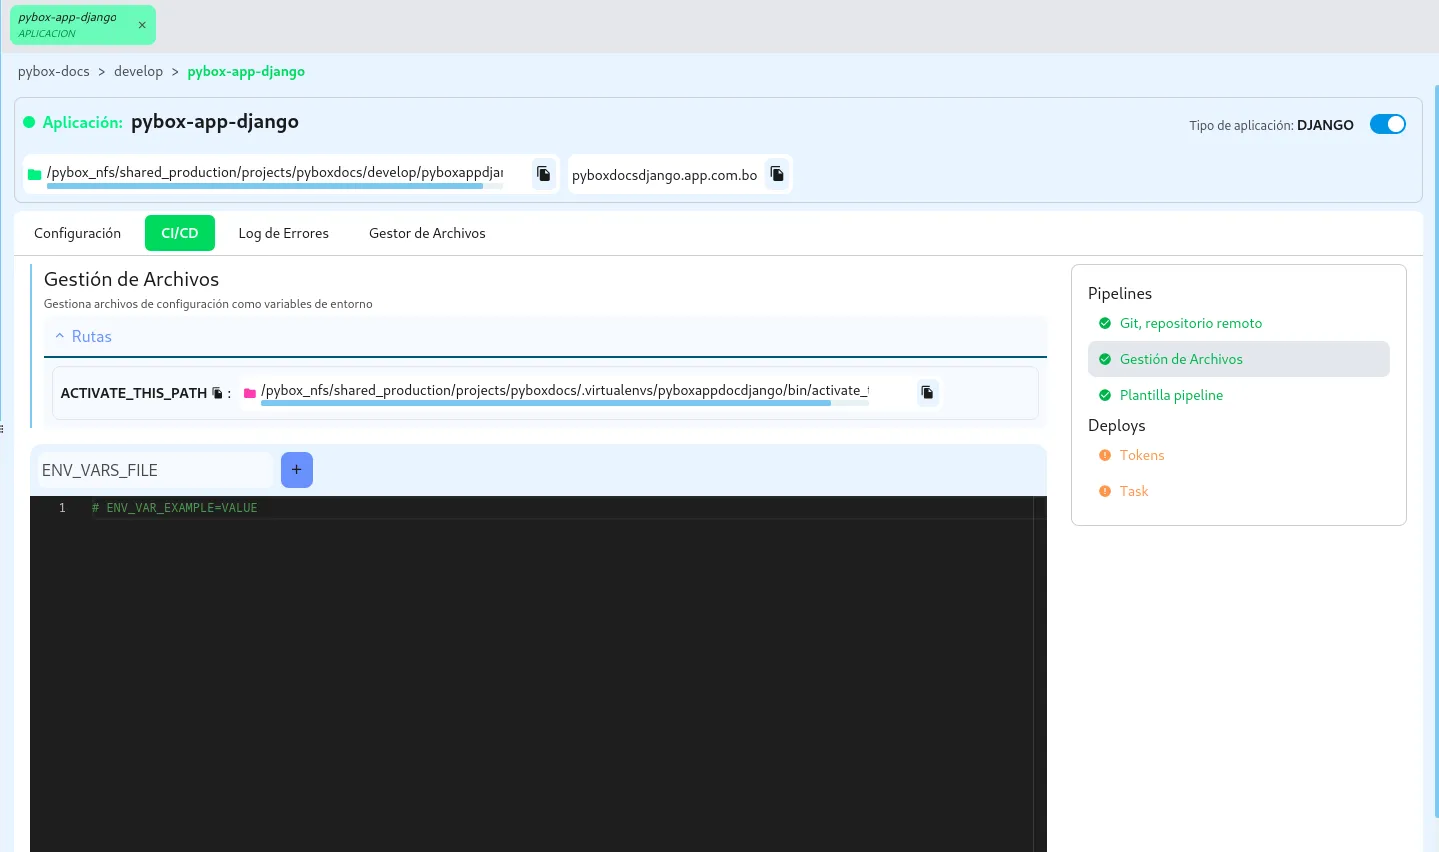This screenshot has width=1439, height=852.
Task: Open the Configuración tab
Action: 77,233
